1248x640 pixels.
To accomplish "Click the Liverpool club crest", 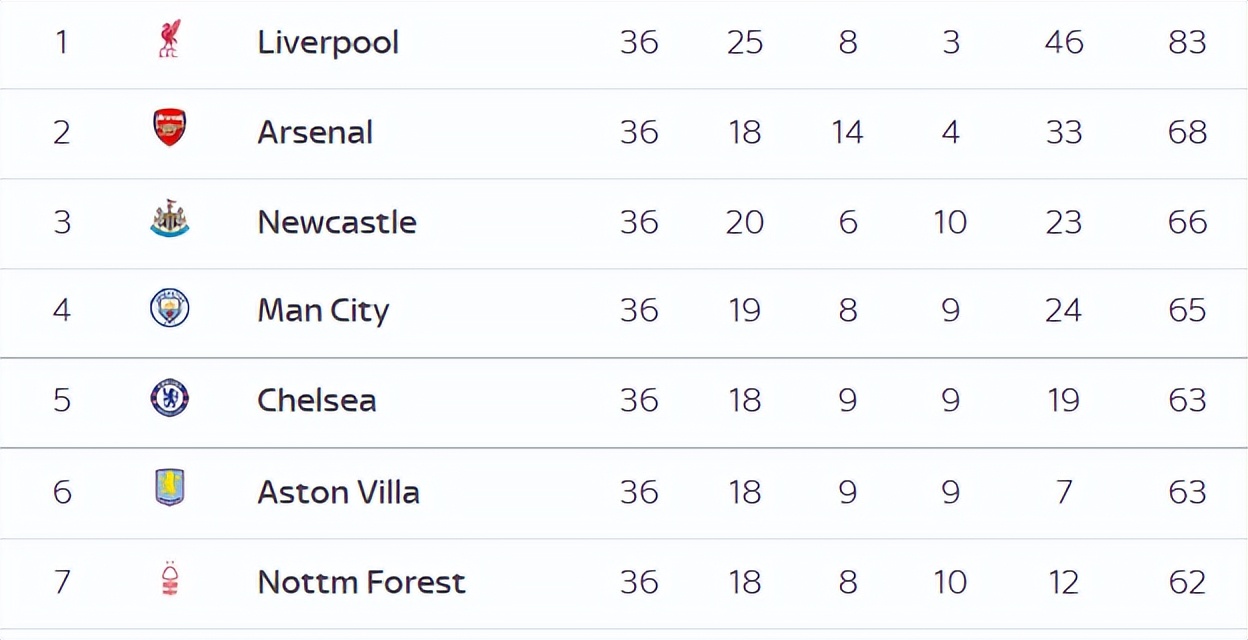I will (170, 40).
